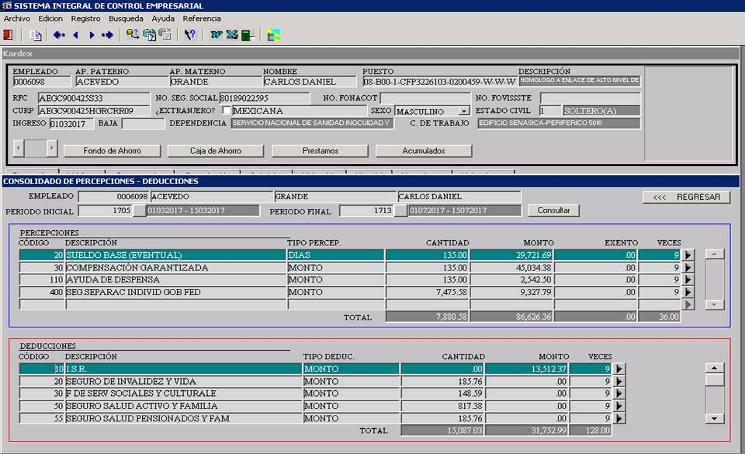The width and height of the screenshot is (745, 454).
Task: Expand detail arrow for I.S.R. deduction row
Action: coord(617,369)
